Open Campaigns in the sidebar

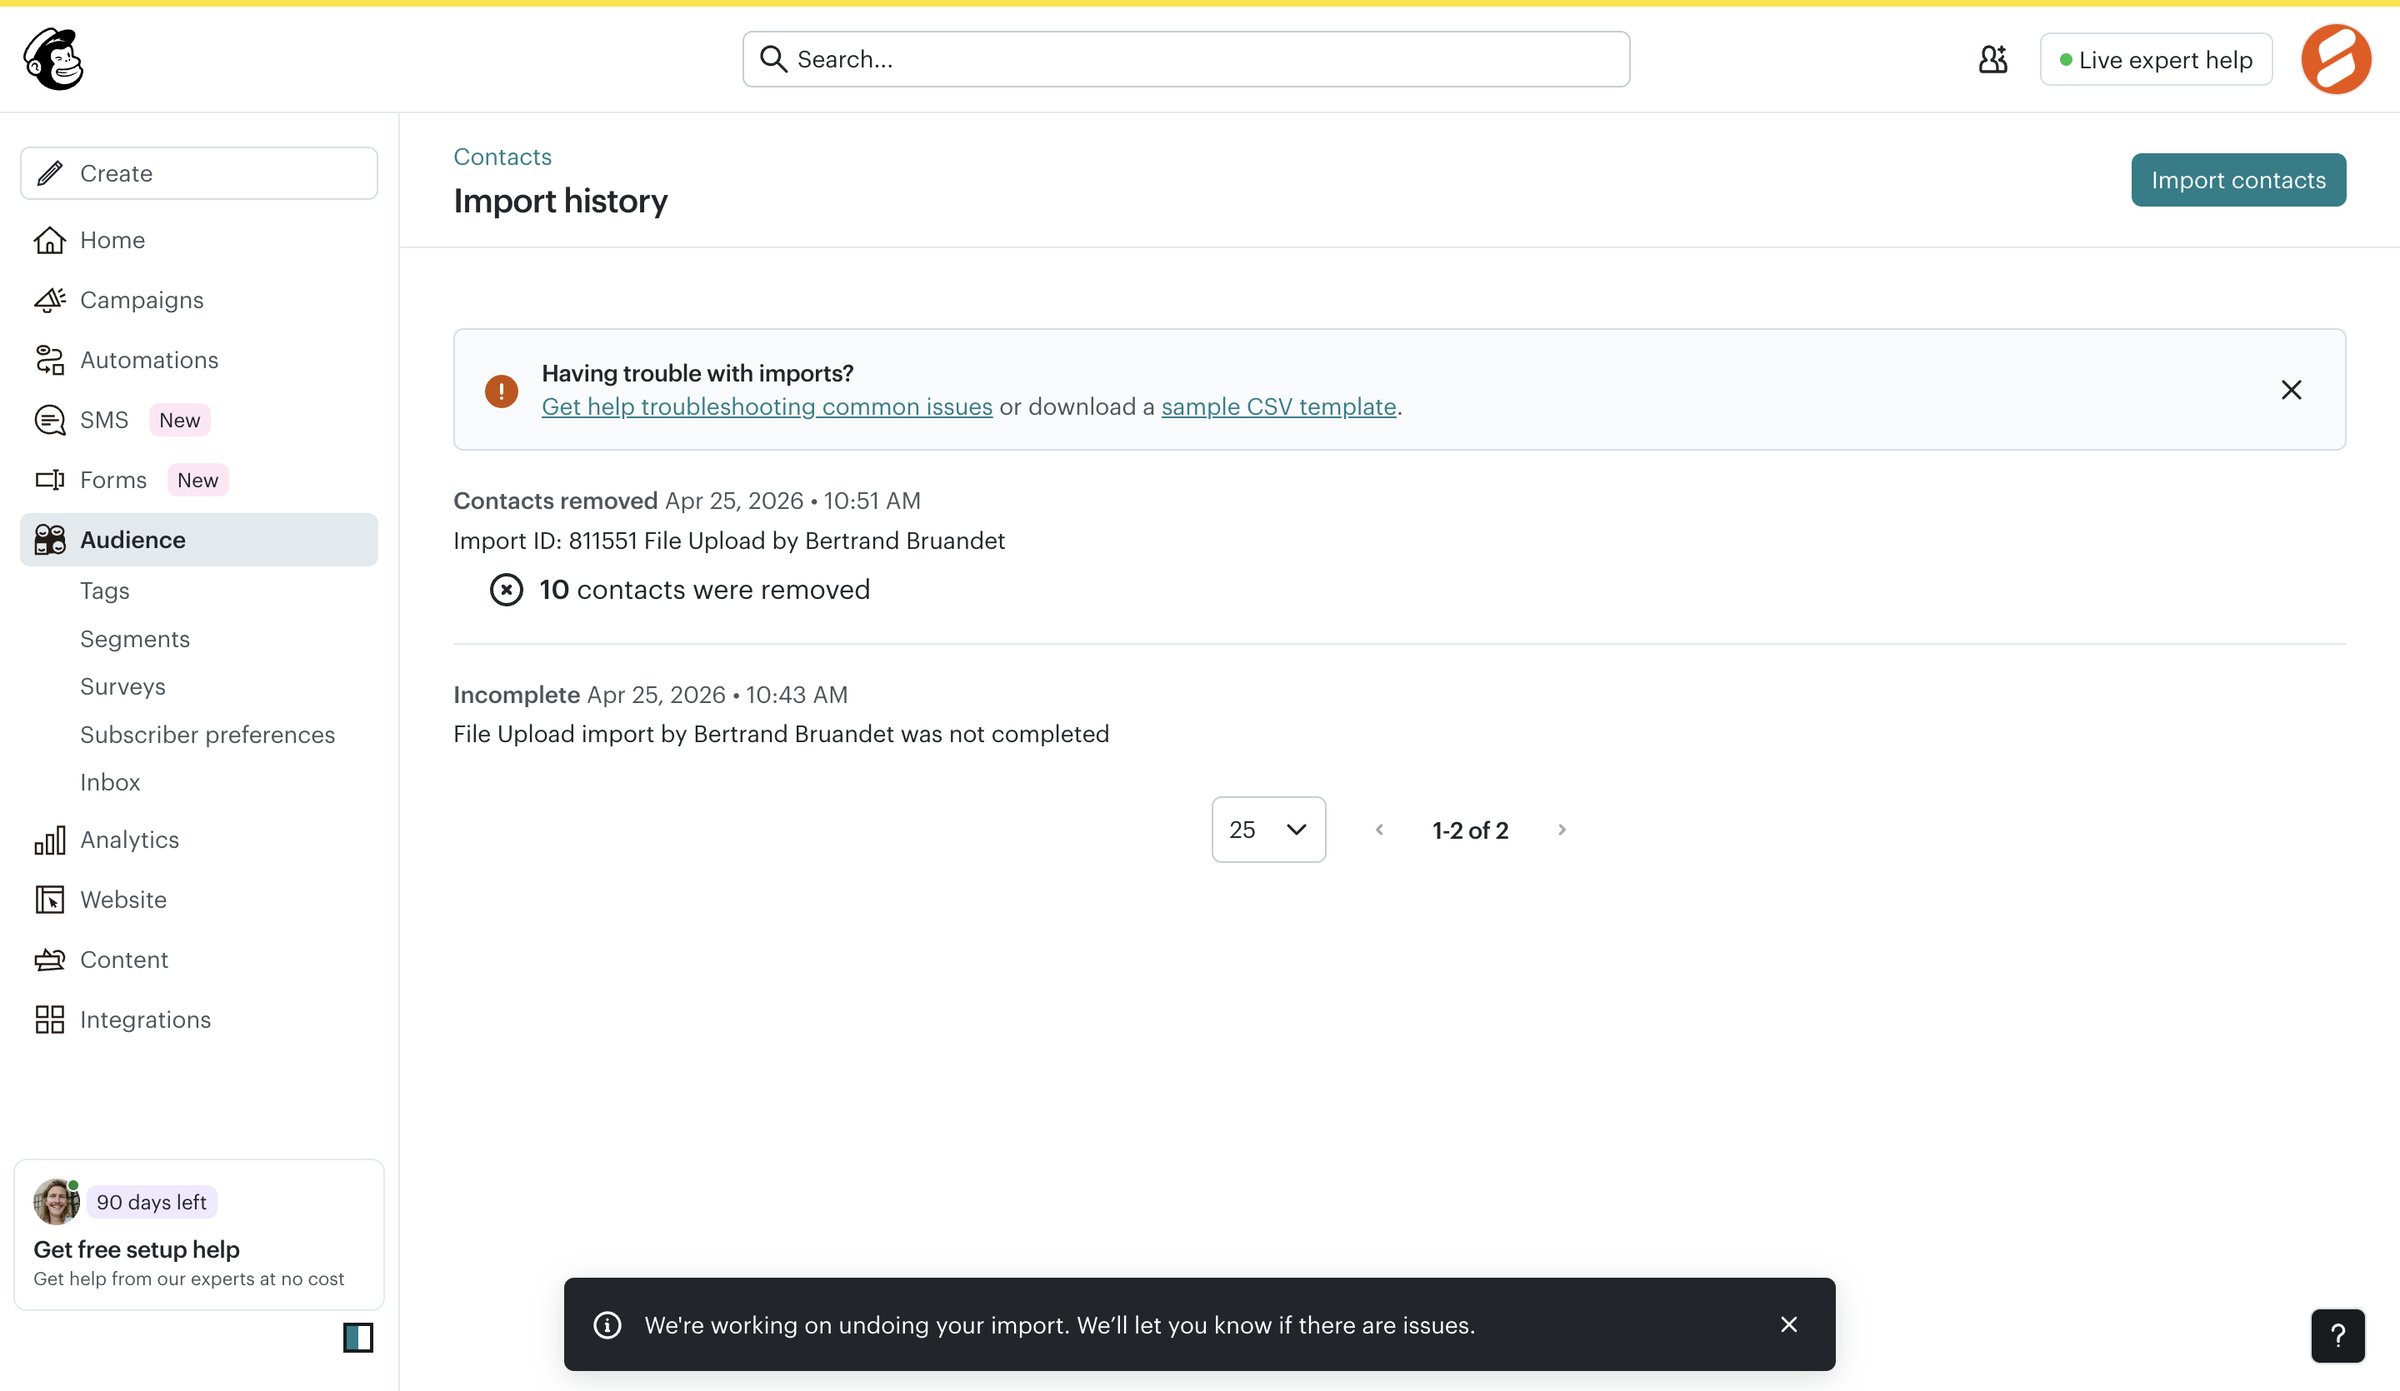[x=199, y=300]
